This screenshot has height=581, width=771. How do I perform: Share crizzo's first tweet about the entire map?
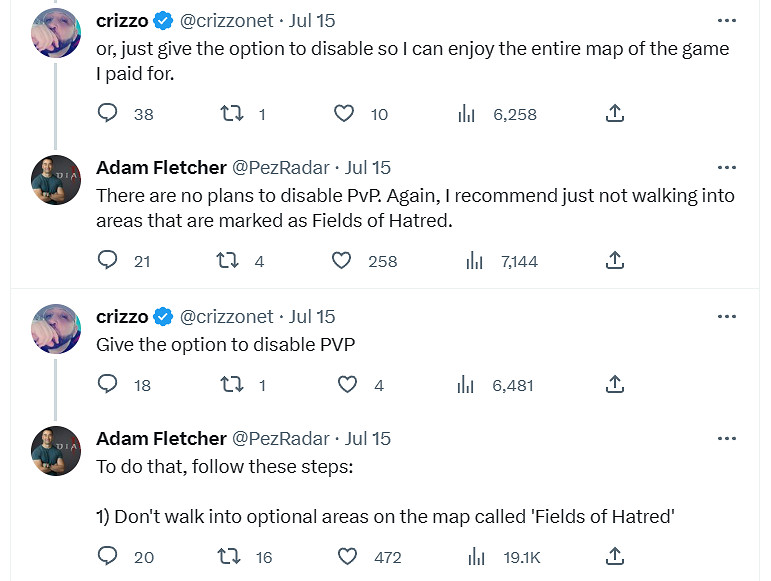616,114
